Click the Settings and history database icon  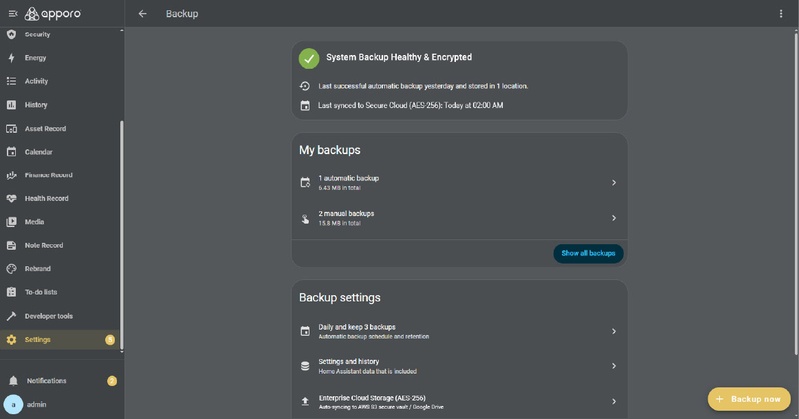(x=305, y=366)
